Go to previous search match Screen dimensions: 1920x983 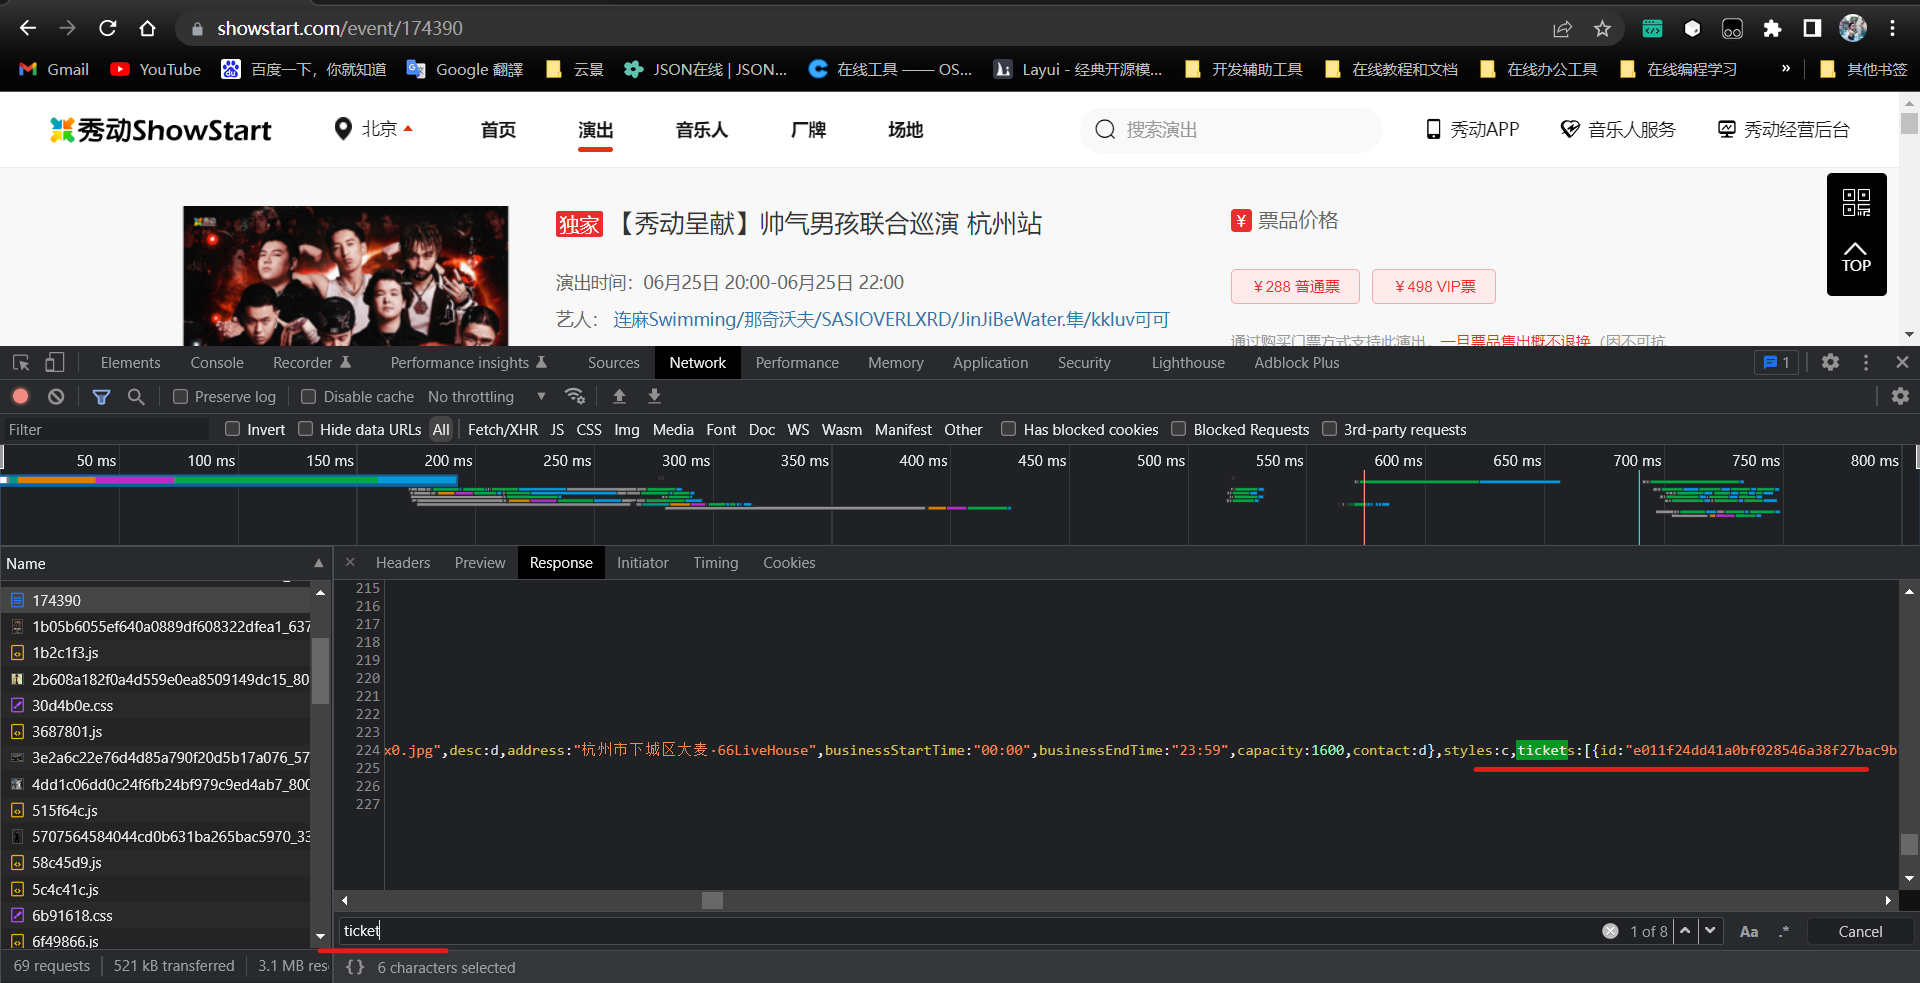[x=1685, y=931]
